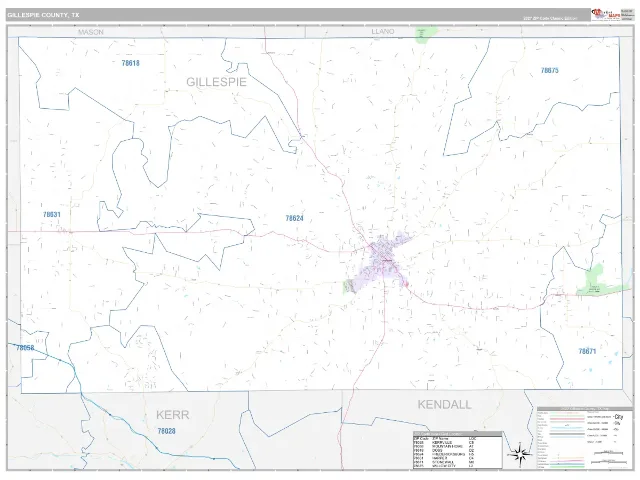
Task: Click the "ZIP Code Classic Edition" header text
Action: (550, 18)
